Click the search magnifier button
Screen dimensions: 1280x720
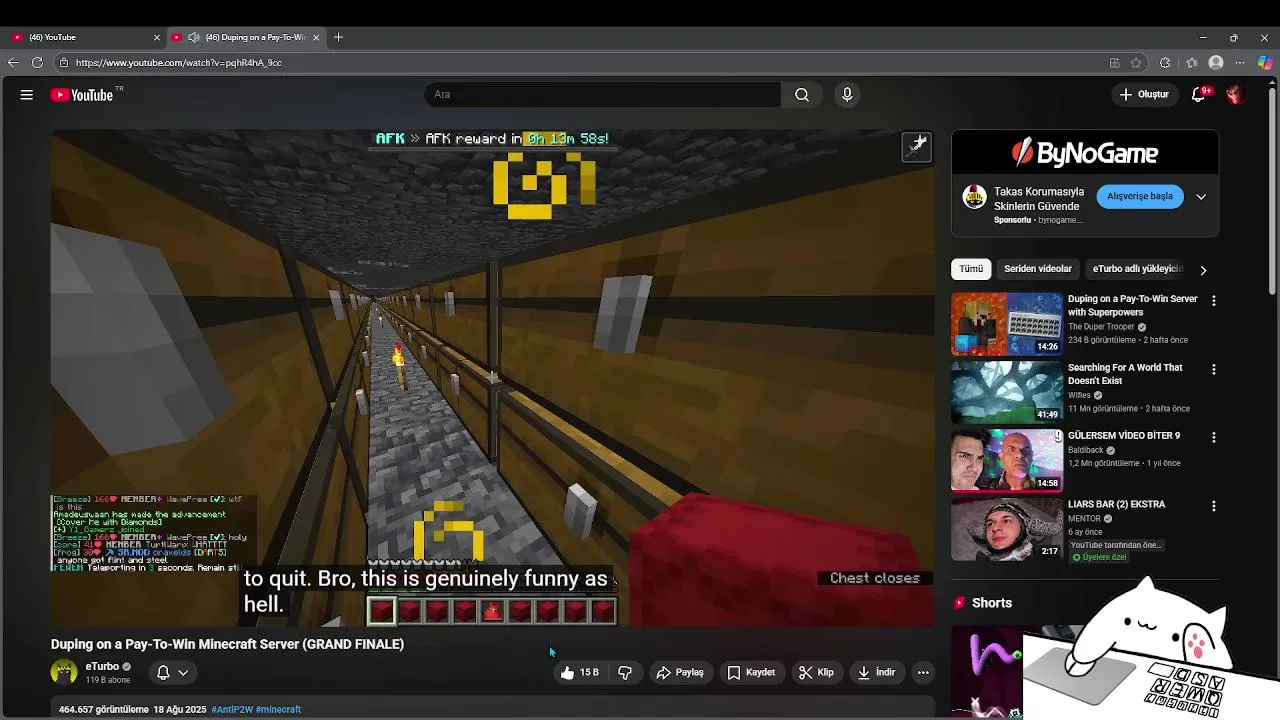(x=802, y=95)
